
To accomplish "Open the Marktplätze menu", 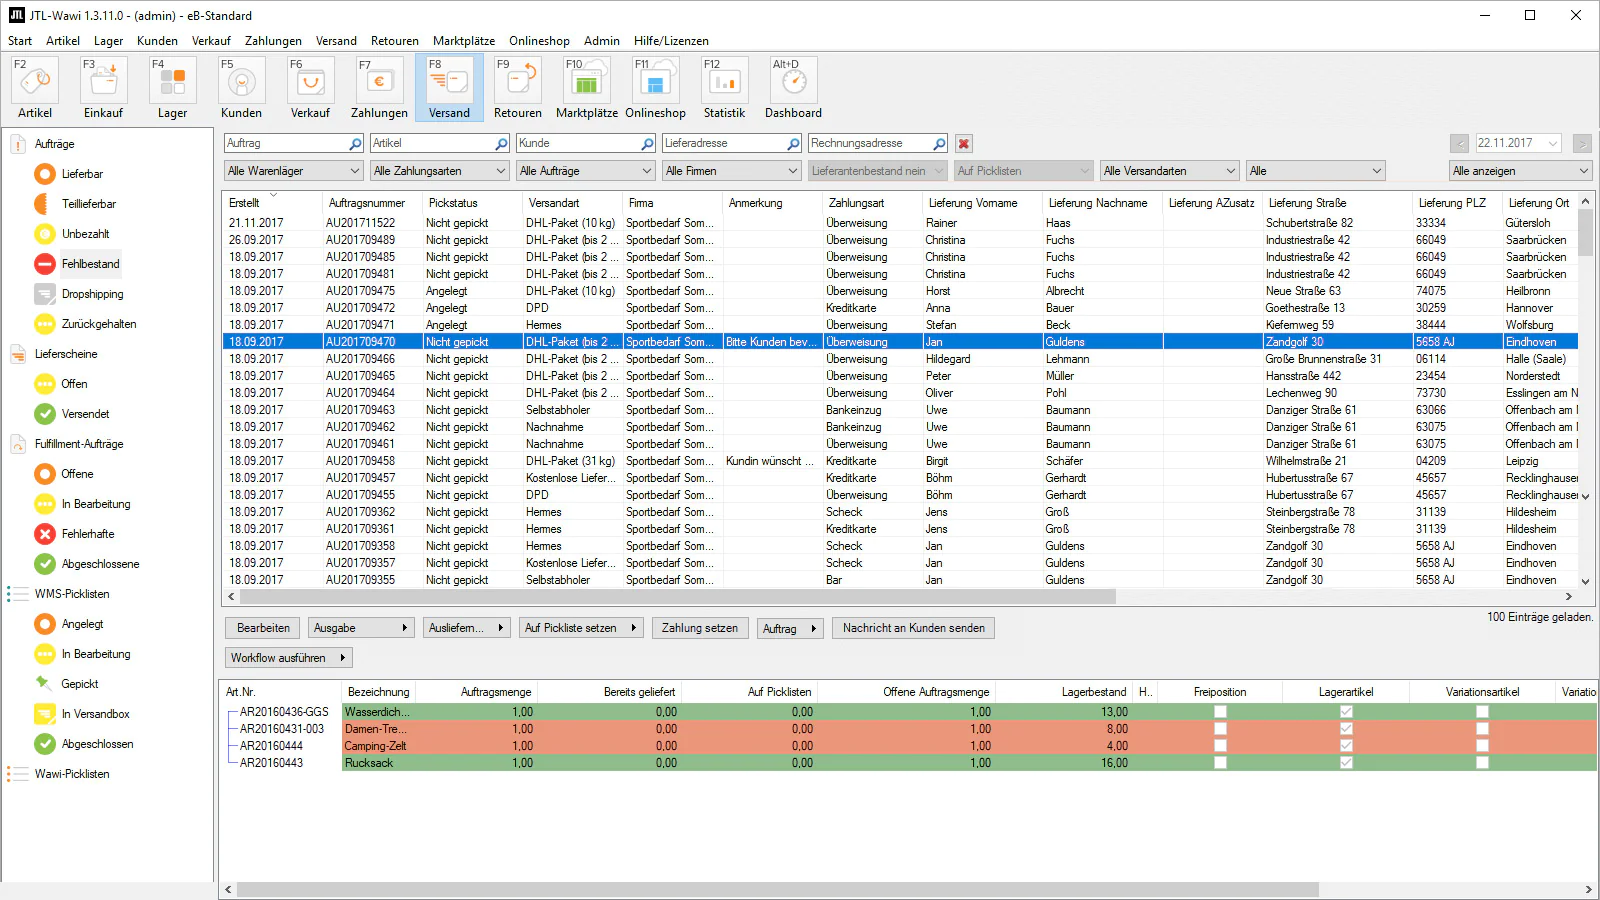I will (463, 41).
